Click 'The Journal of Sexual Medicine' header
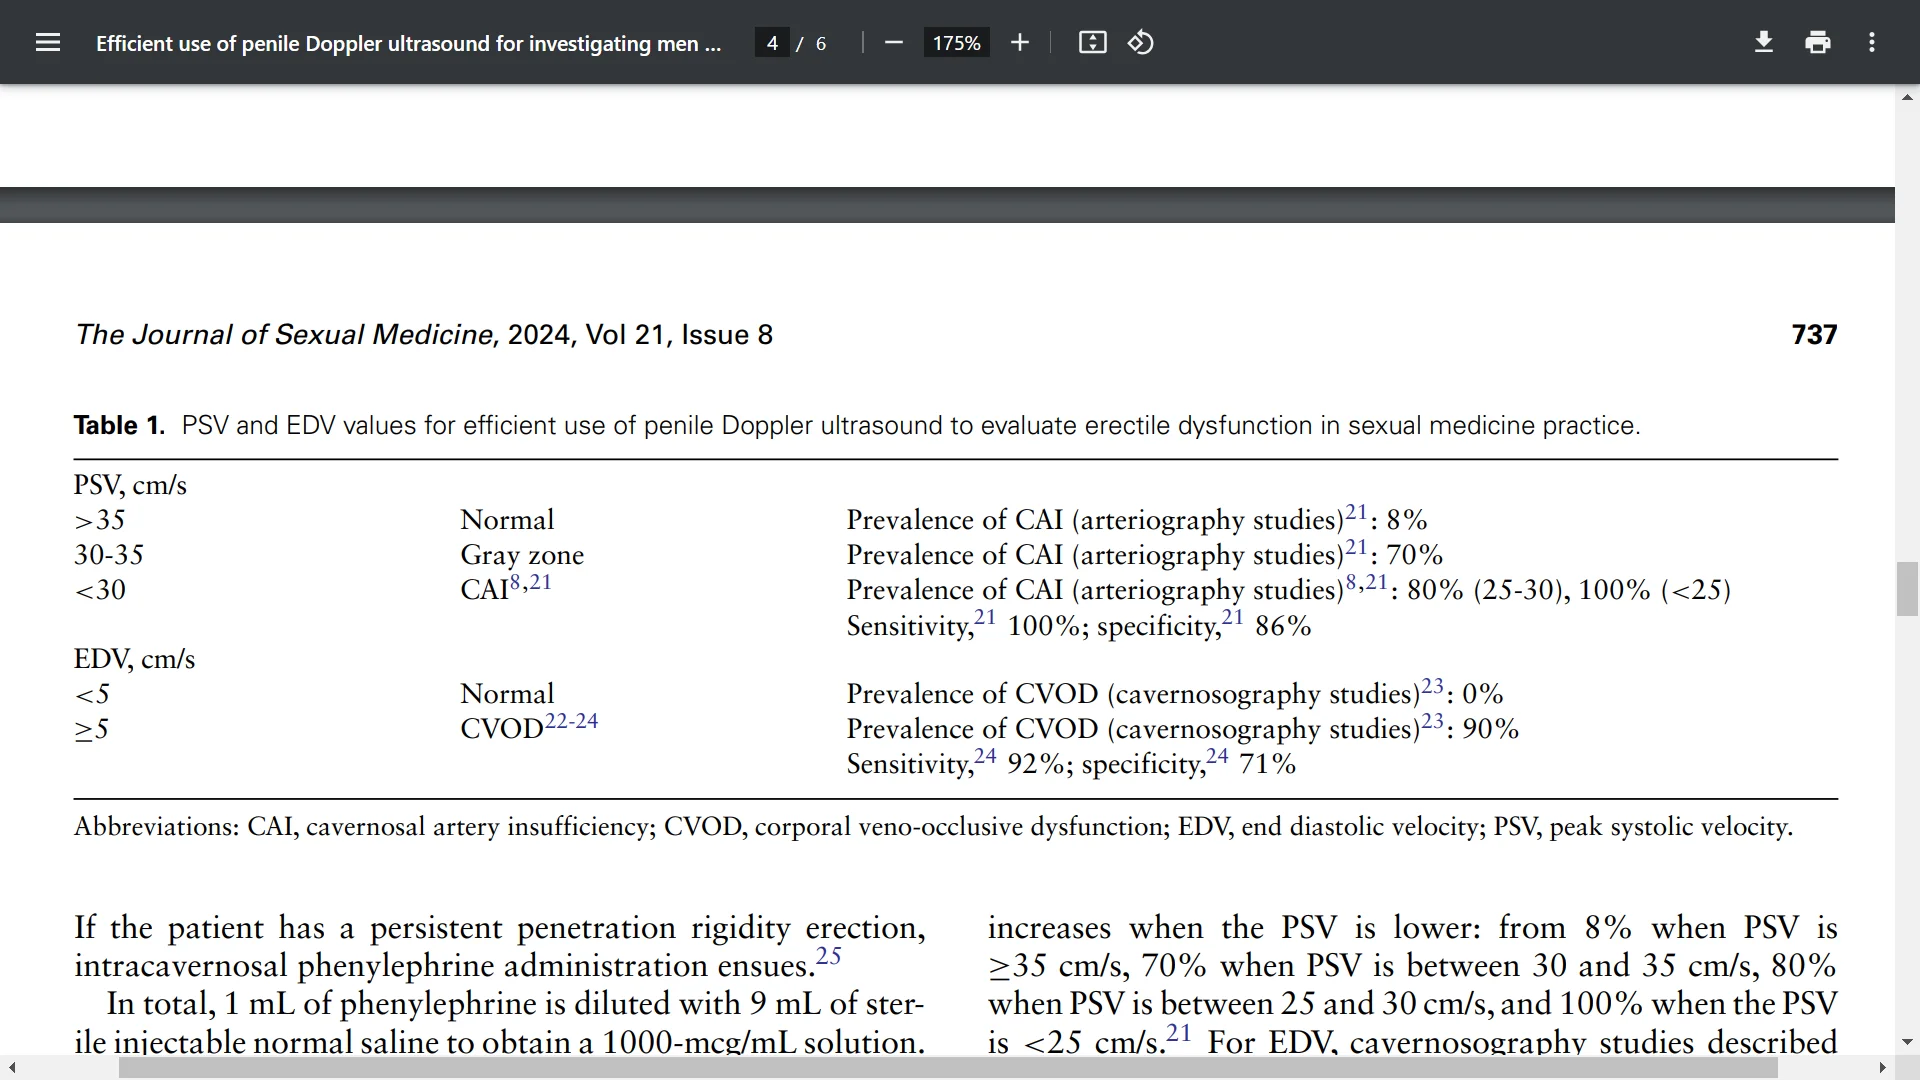Image resolution: width=1920 pixels, height=1080 pixels. (x=285, y=335)
